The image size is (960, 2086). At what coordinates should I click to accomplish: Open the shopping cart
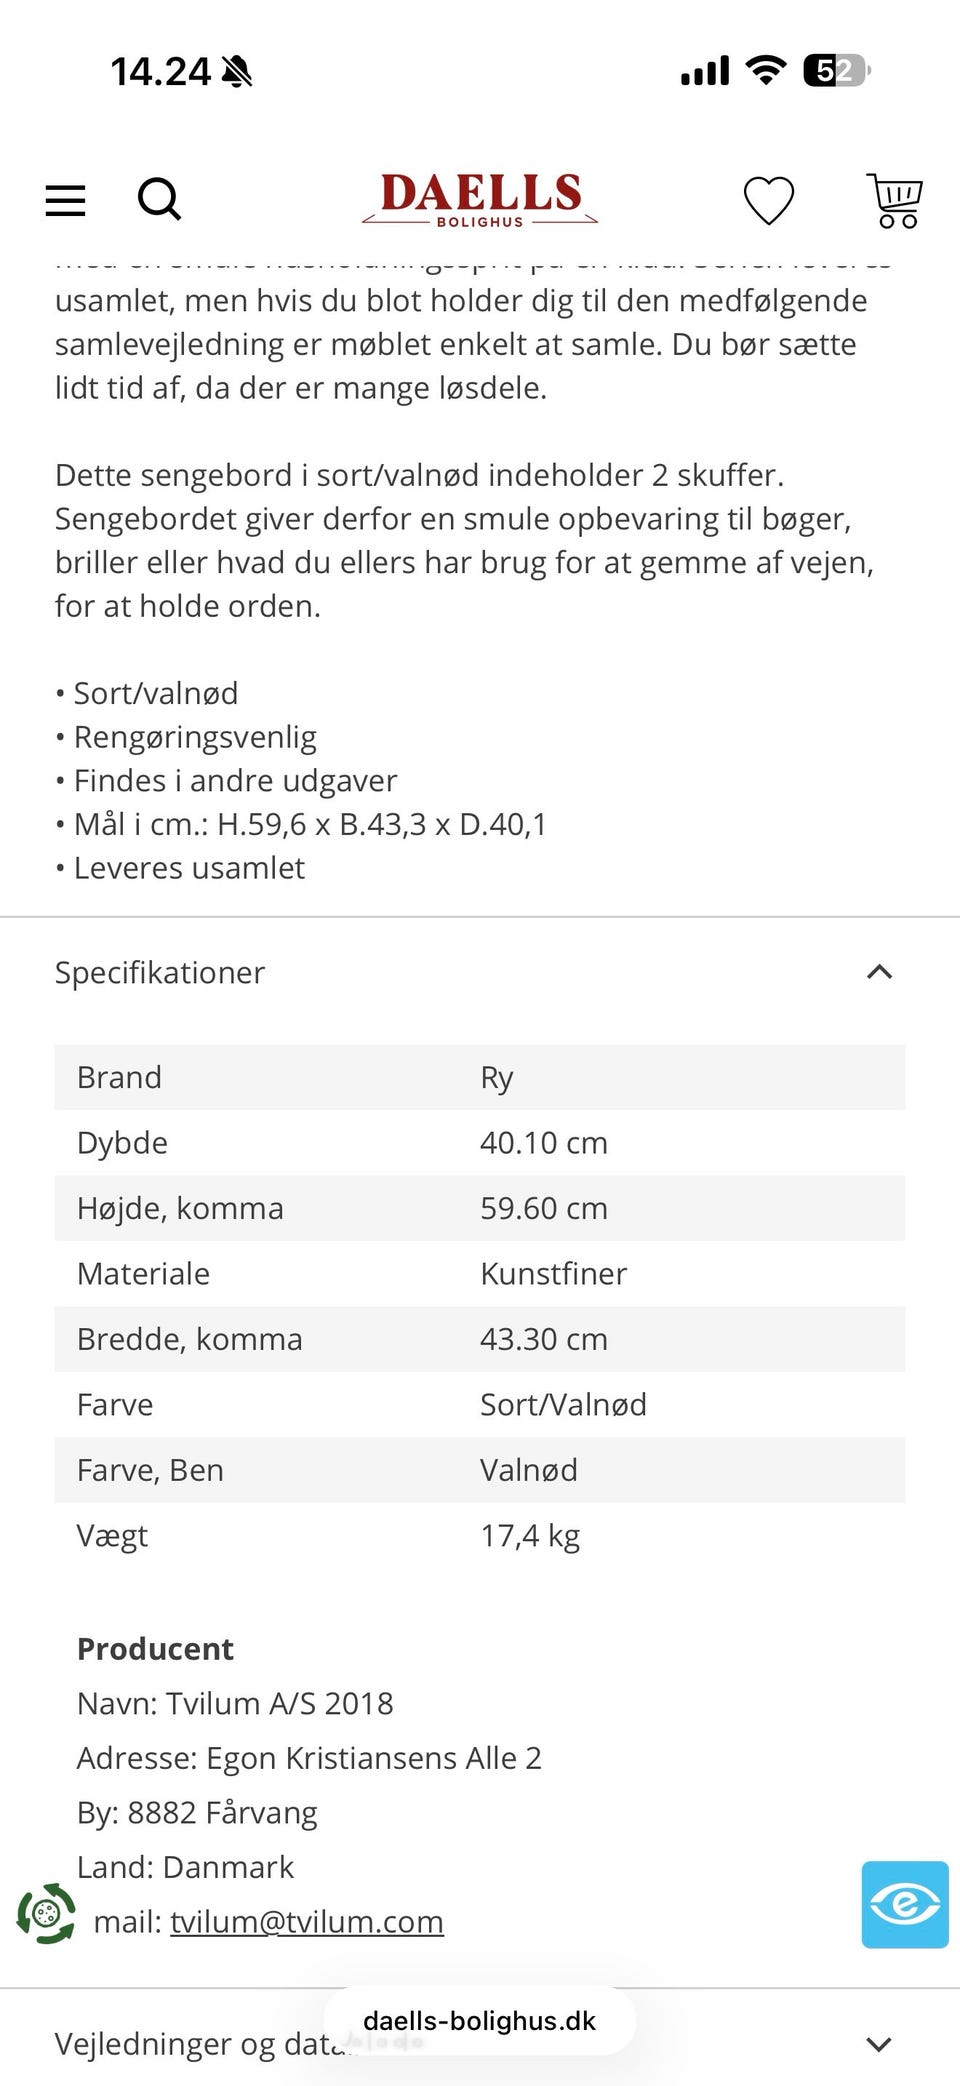(895, 200)
